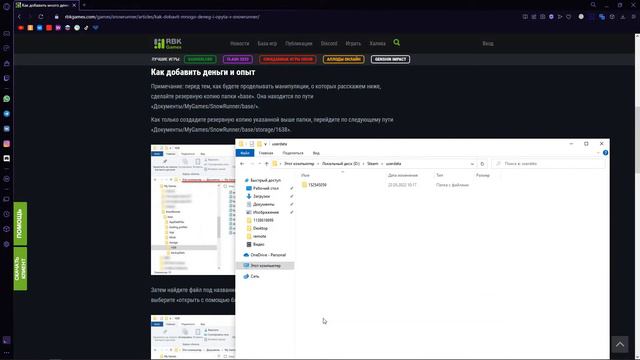Click the green search magnifier on RBK Games
The image size is (640, 360).
coord(396,42)
